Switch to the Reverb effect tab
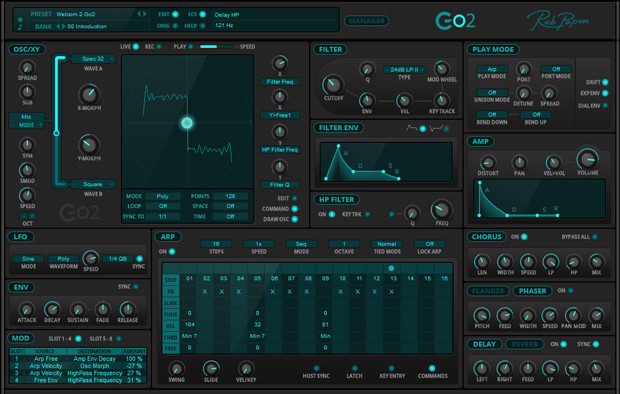Viewport: 620px width, 394px height. coord(525,344)
